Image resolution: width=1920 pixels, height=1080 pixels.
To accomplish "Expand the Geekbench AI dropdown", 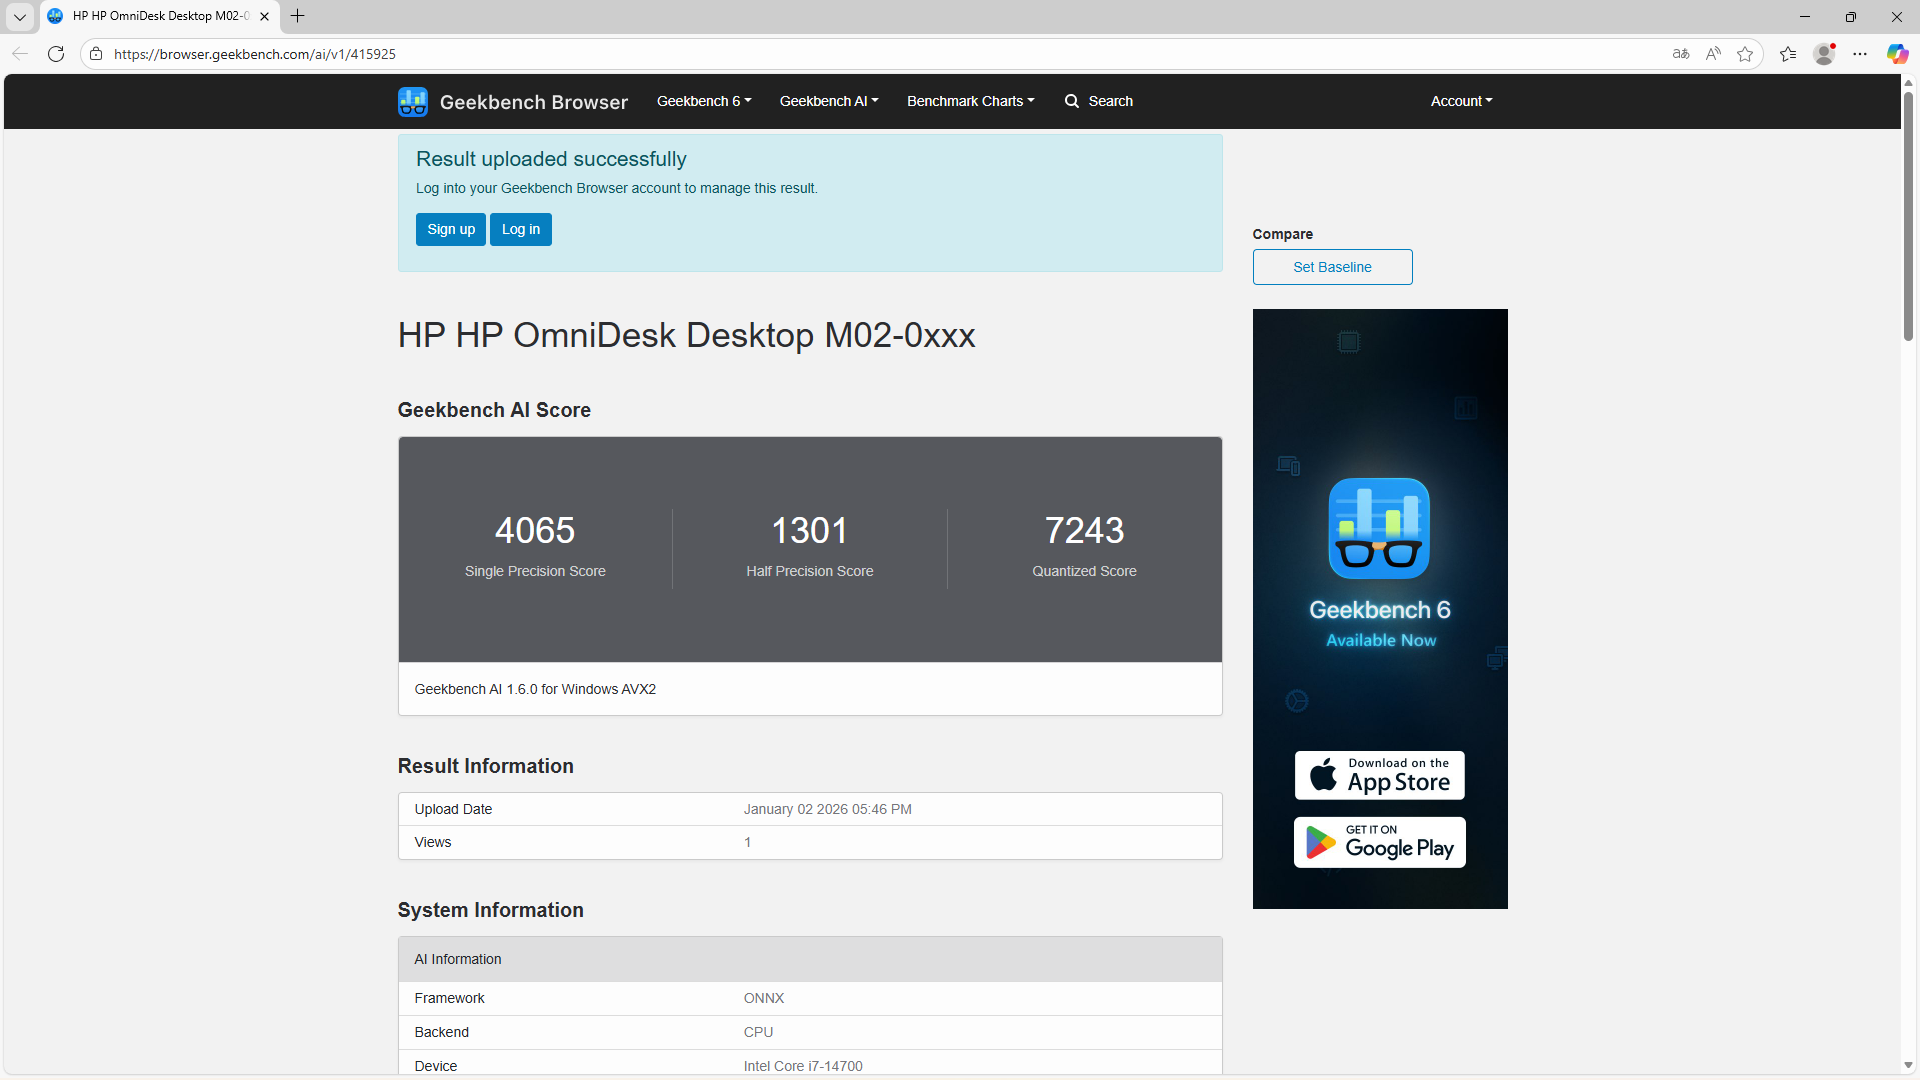I will 828,101.
